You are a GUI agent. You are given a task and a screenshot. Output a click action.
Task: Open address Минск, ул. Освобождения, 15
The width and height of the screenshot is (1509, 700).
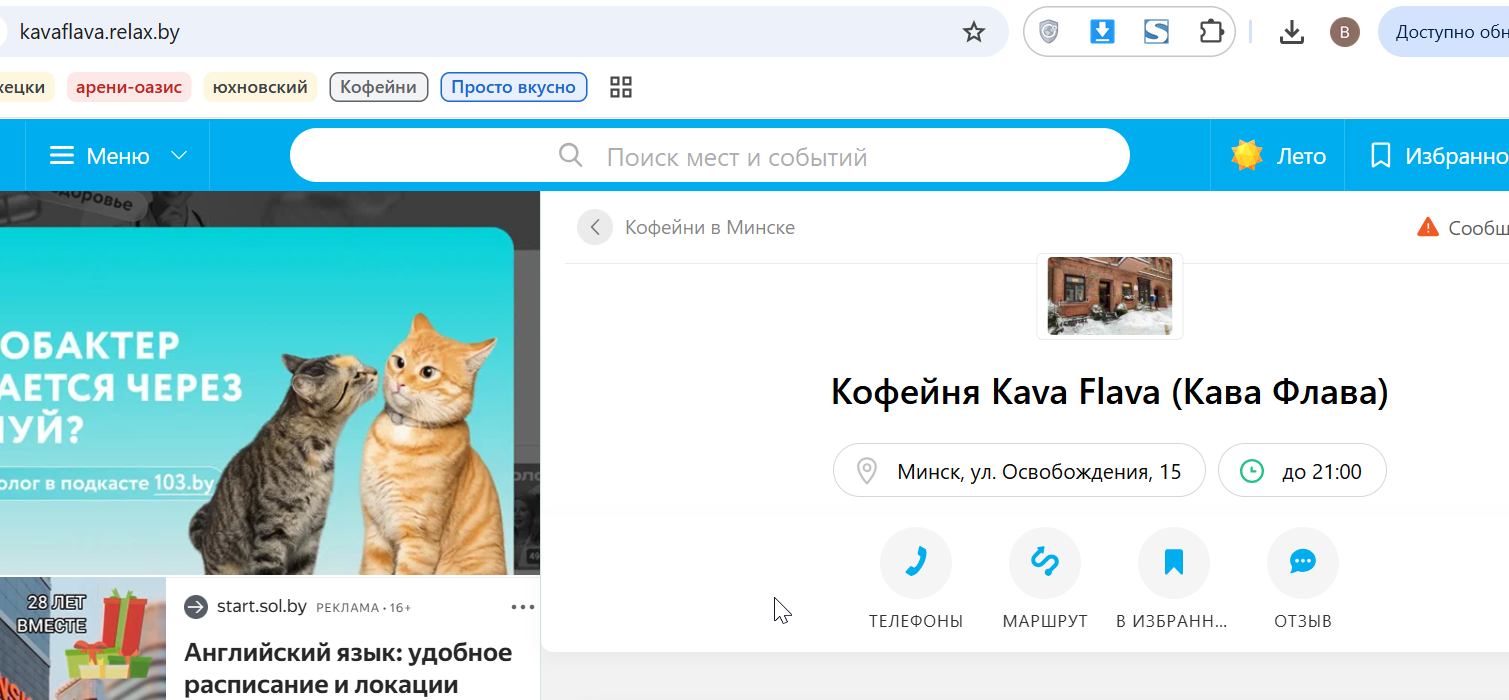[1019, 470]
